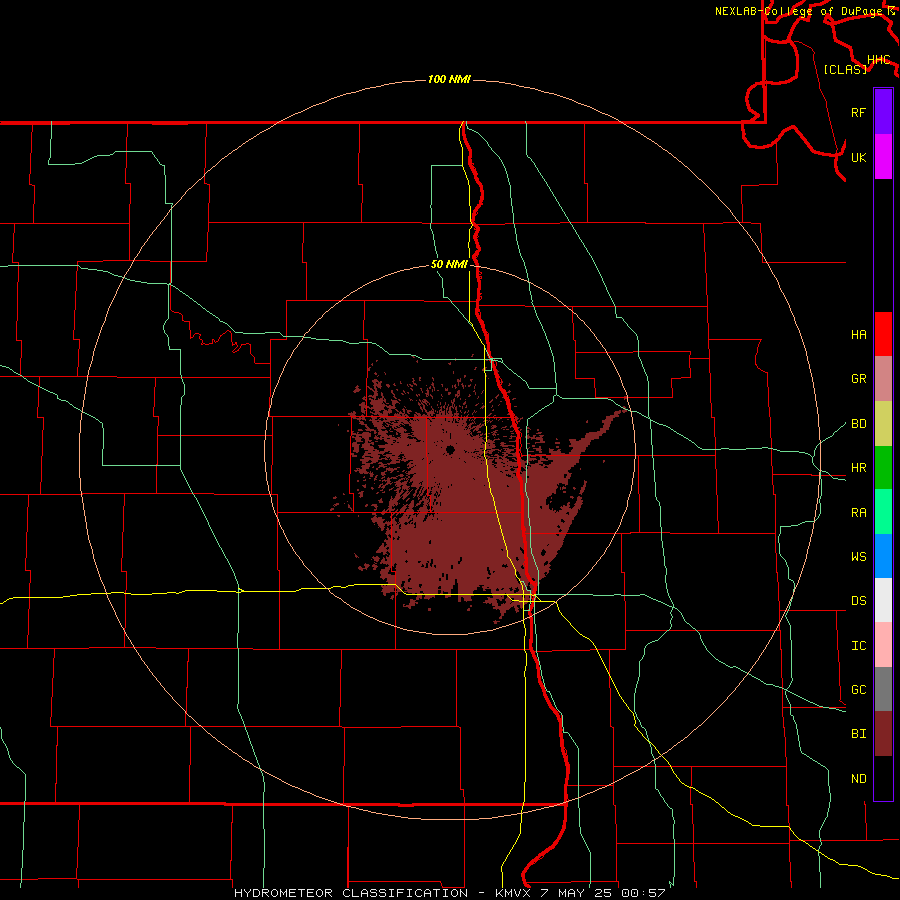The image size is (900, 900).
Task: Click the GR legend label
Action: (x=858, y=379)
